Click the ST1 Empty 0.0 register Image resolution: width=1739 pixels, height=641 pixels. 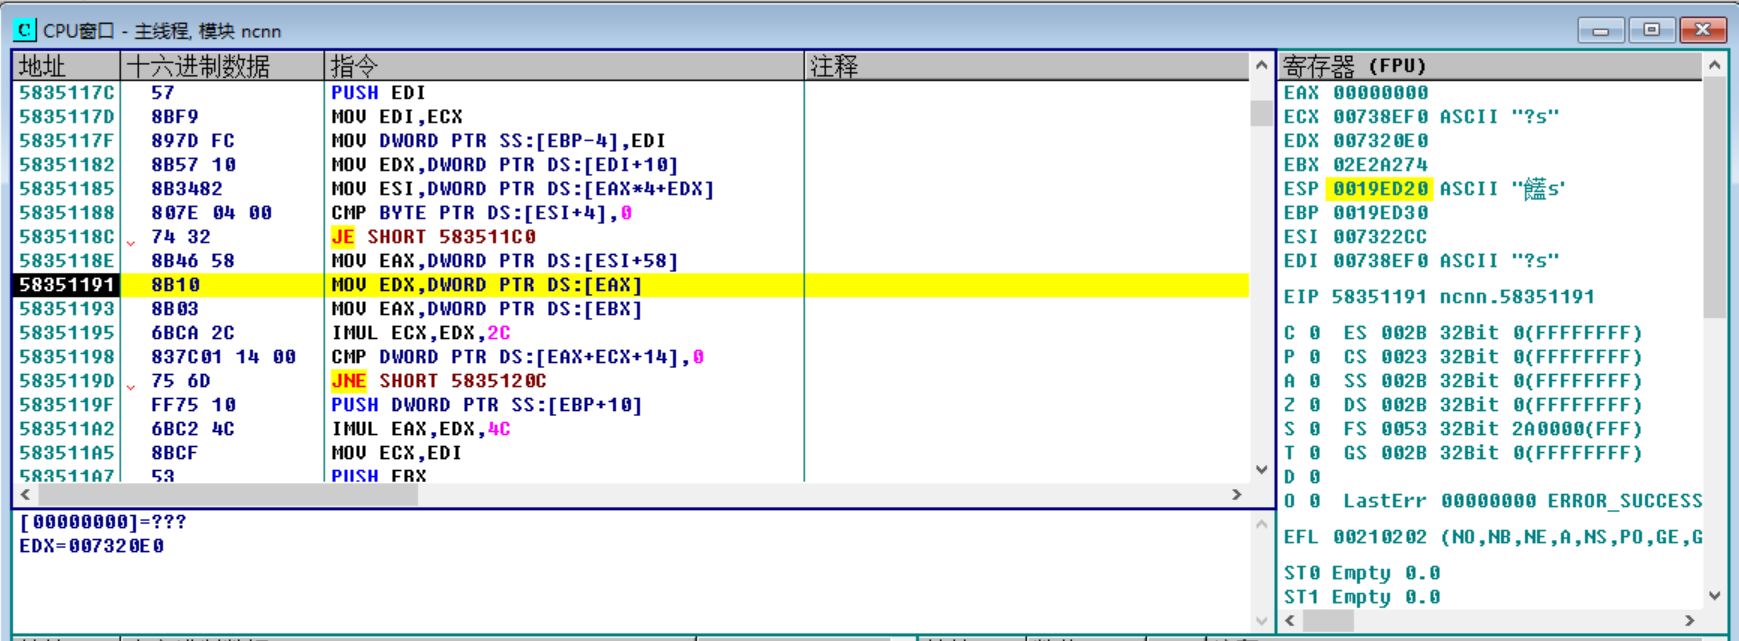[x=1362, y=597]
